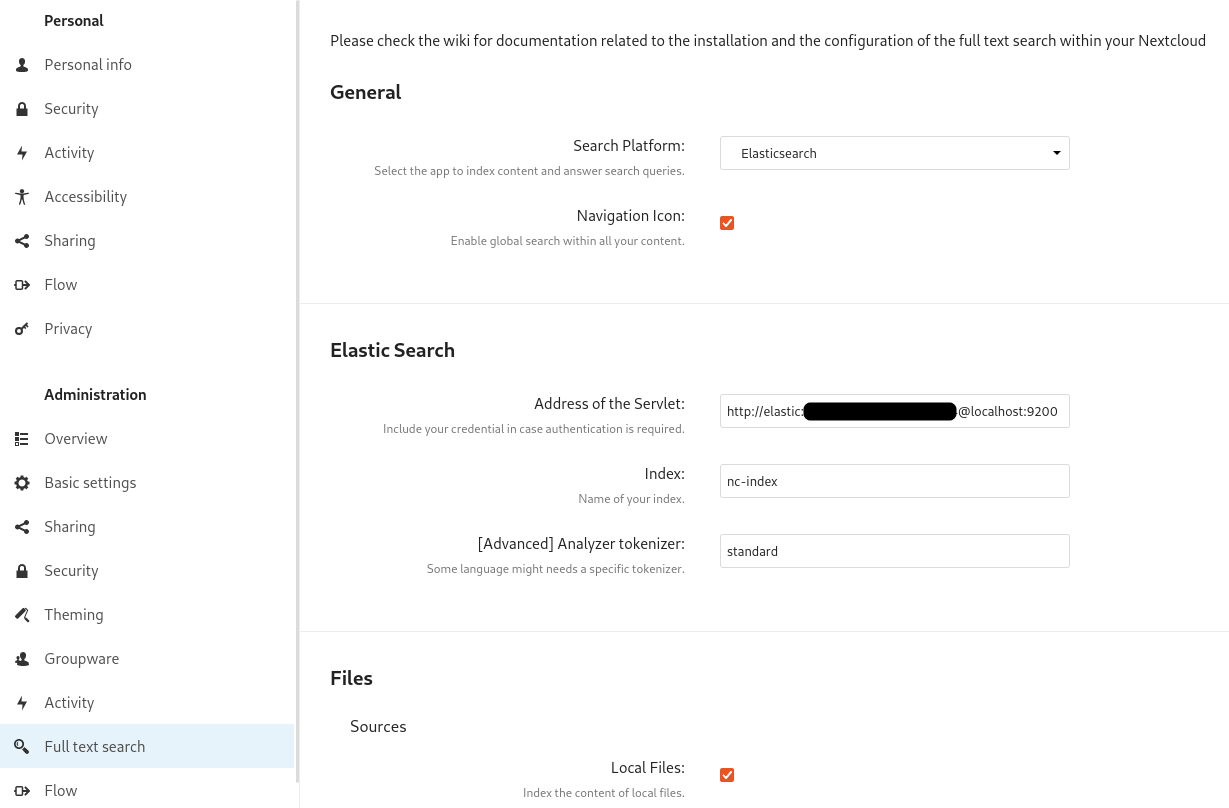Click the Overview list icon
1229x808 pixels.
click(22, 438)
